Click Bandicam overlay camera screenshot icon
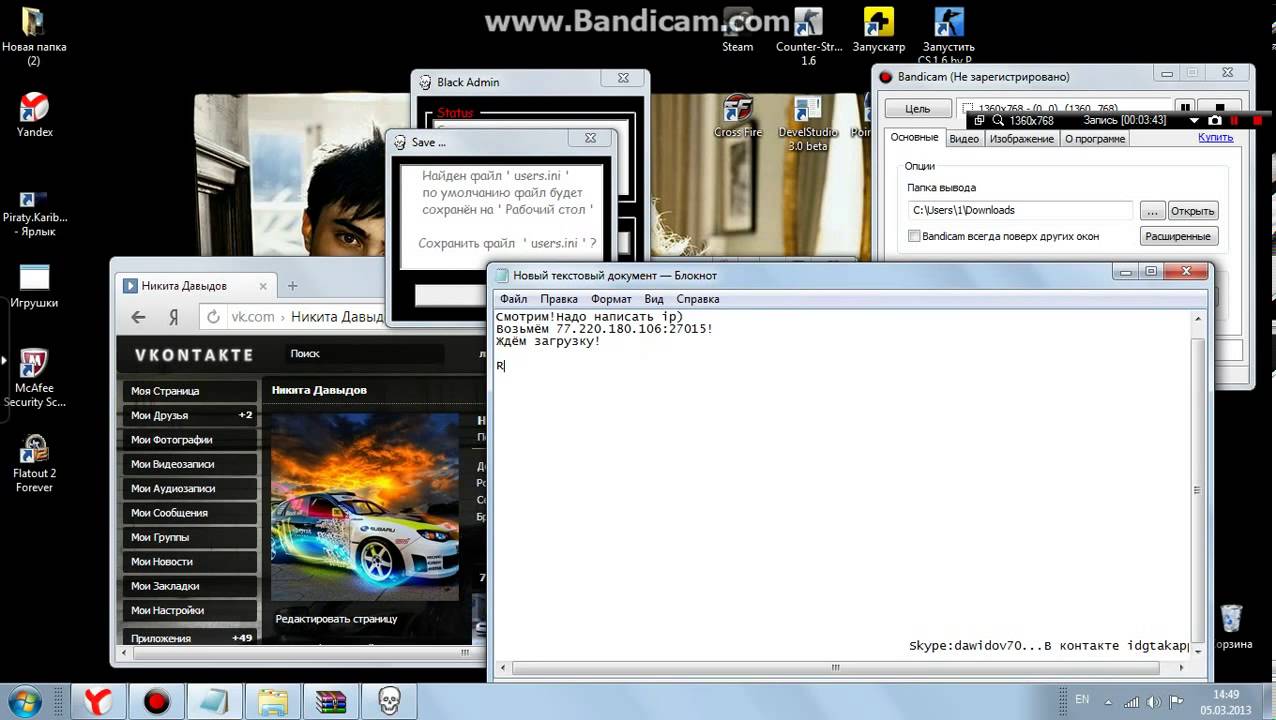Viewport: 1276px width, 720px height. (x=1214, y=120)
